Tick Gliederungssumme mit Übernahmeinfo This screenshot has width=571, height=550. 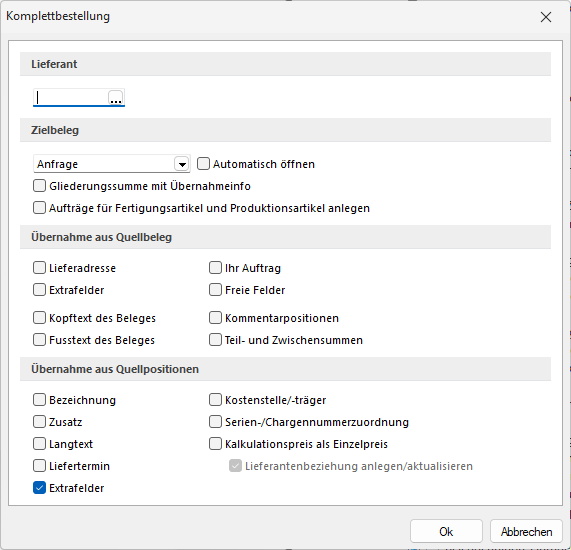39,186
